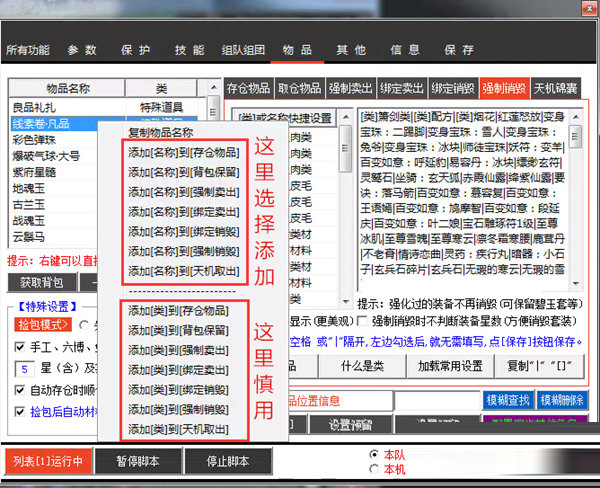Select 战魂玉 in the item list
The width and height of the screenshot is (600, 488).
tap(29, 221)
